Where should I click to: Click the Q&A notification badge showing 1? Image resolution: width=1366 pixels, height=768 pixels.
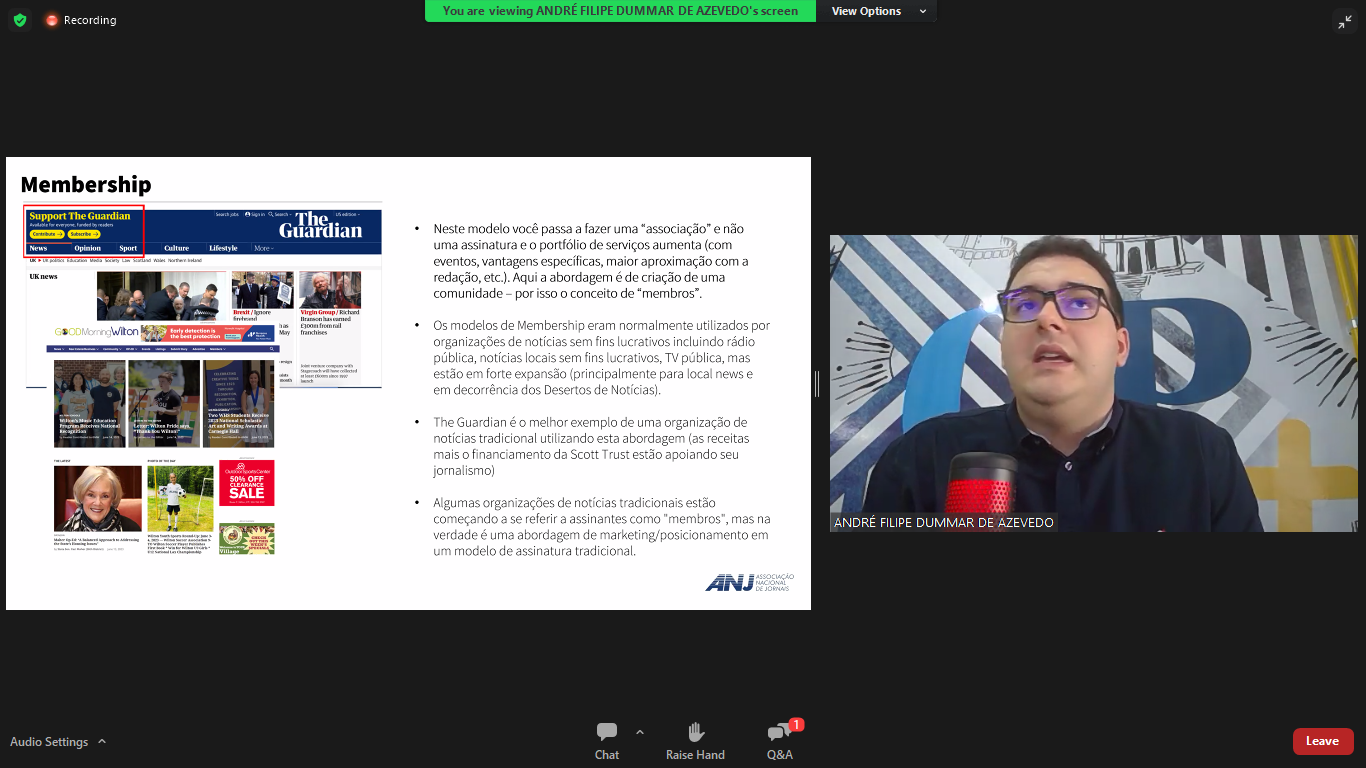point(796,725)
